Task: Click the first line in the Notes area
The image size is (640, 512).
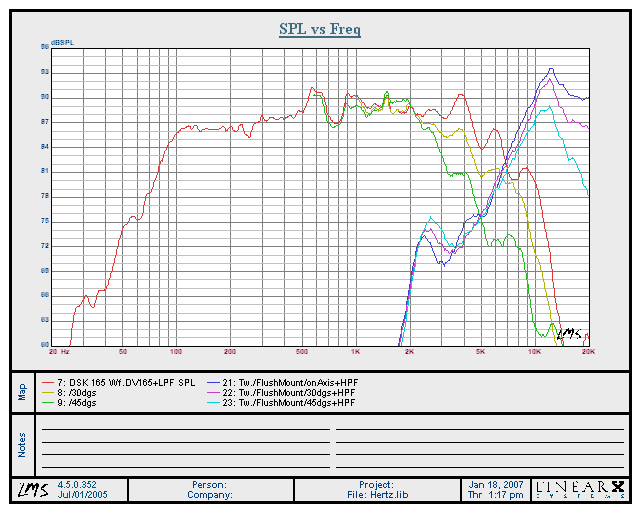Action: coord(184,429)
